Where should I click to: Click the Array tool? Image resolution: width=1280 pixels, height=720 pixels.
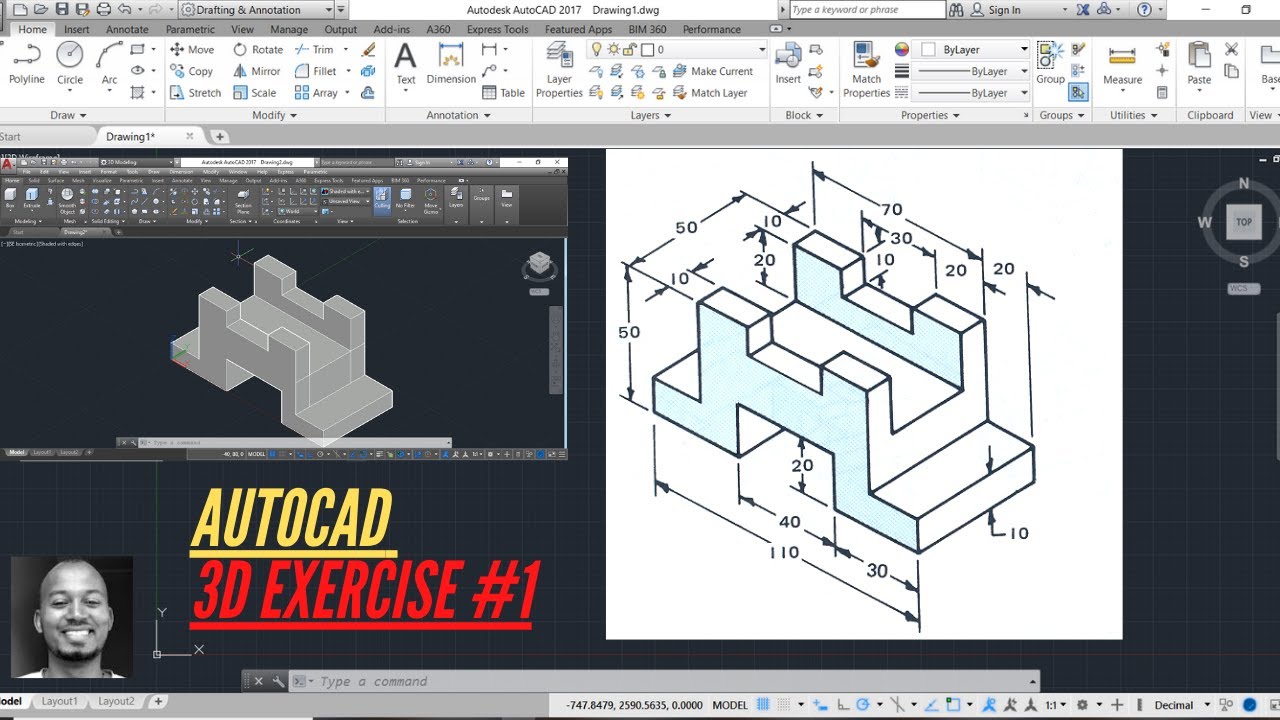[316, 93]
